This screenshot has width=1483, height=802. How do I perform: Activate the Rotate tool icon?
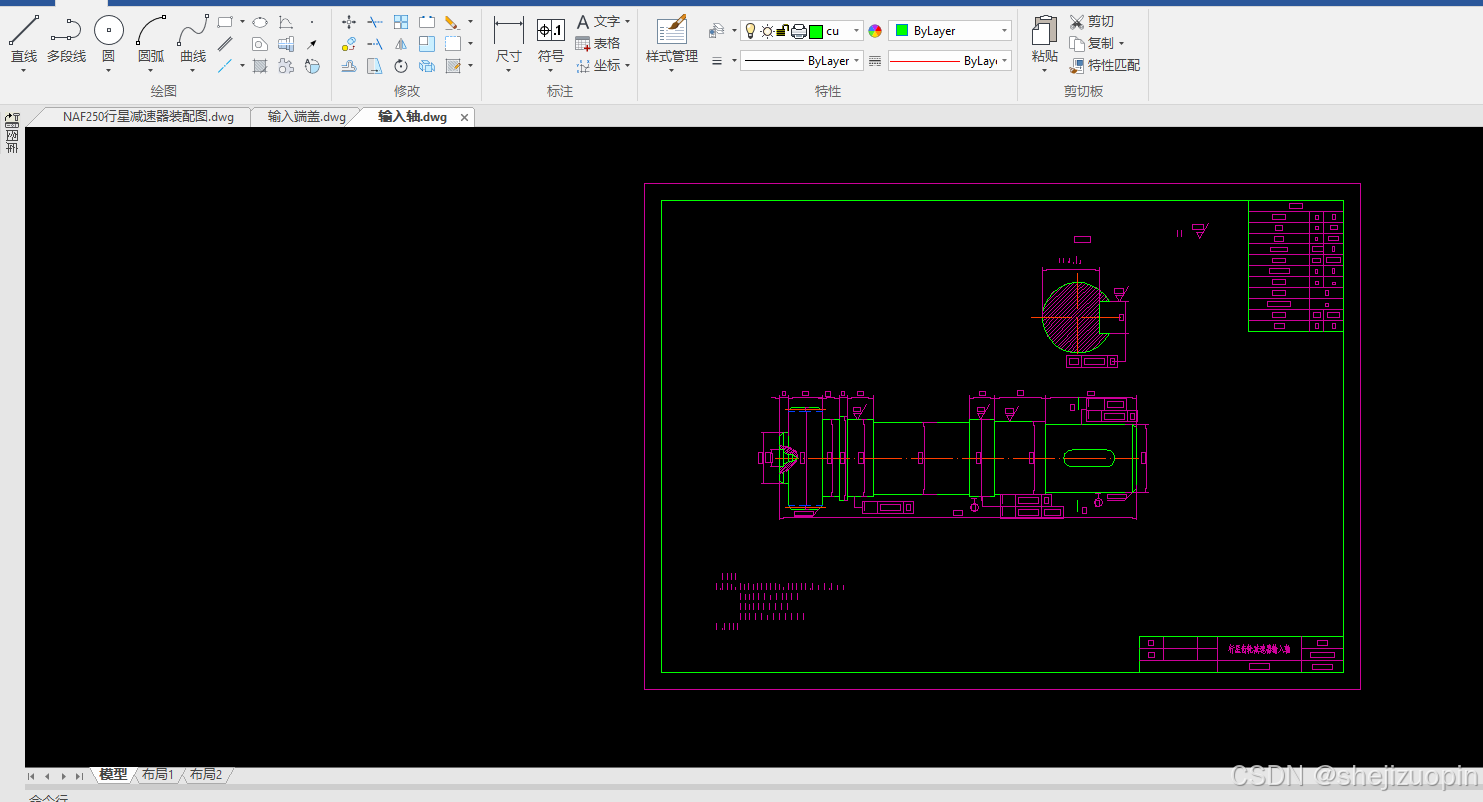(401, 66)
